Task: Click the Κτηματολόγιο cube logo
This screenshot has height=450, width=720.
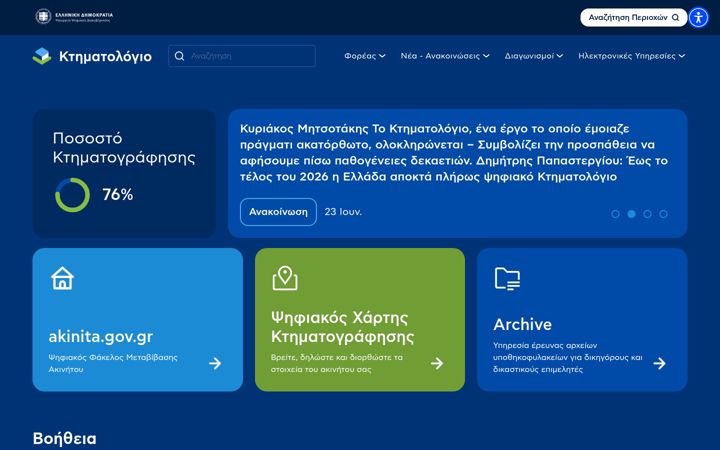Action: pyautogui.click(x=42, y=56)
